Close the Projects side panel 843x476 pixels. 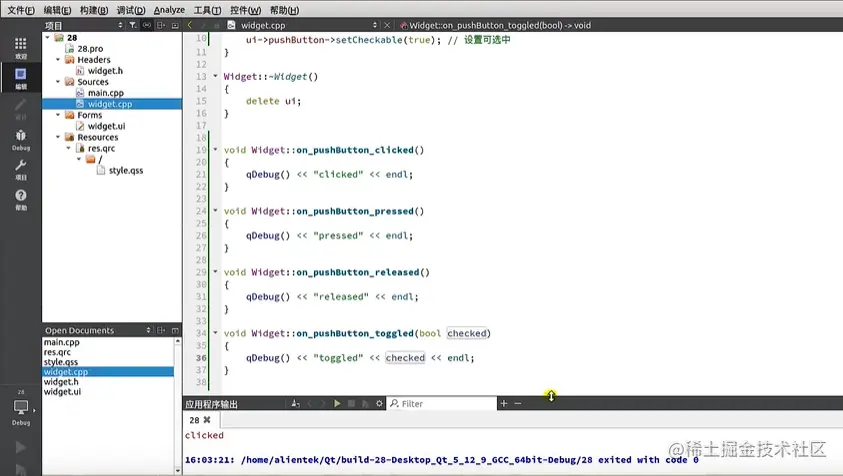[x=175, y=25]
